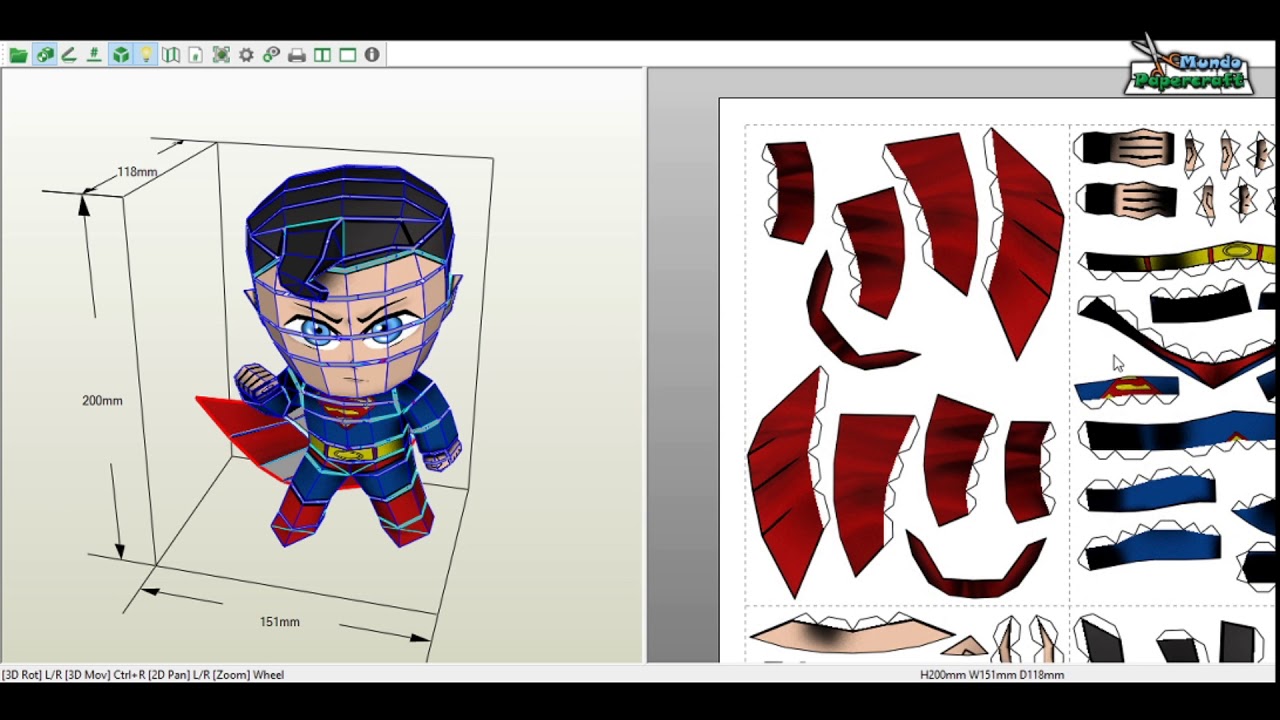Screen dimensions: 1280x720
Task: Open the information icon
Action: pos(372,55)
